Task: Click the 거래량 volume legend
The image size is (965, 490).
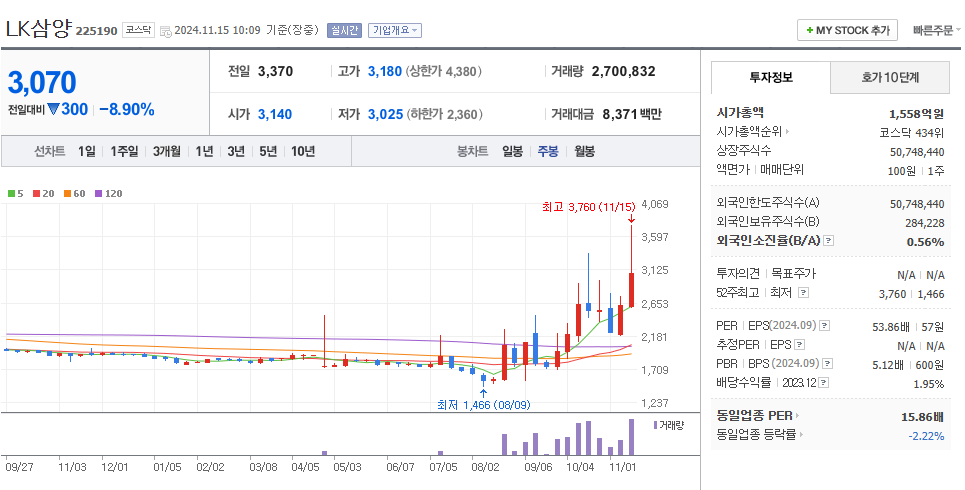Action: (x=668, y=425)
